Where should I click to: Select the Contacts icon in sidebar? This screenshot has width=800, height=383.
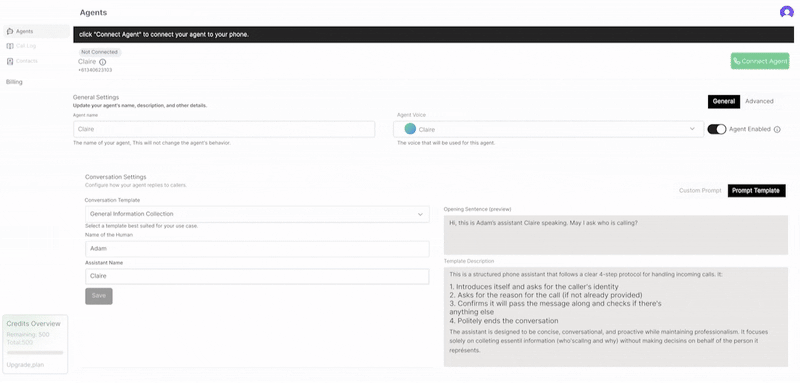[x=10, y=61]
